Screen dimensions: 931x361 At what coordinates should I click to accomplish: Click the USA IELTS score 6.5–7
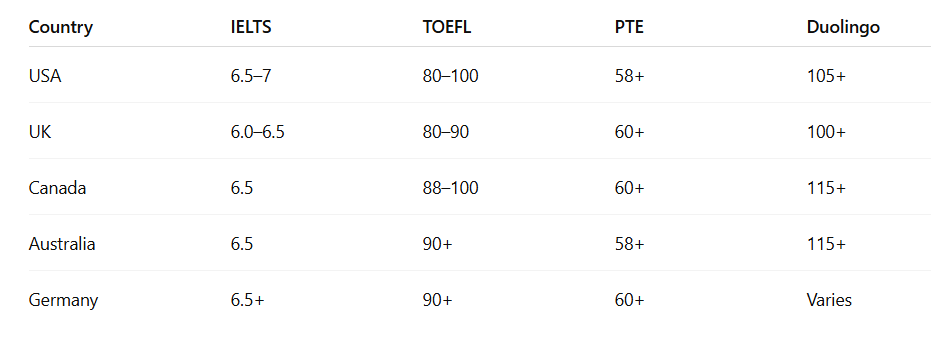[251, 76]
